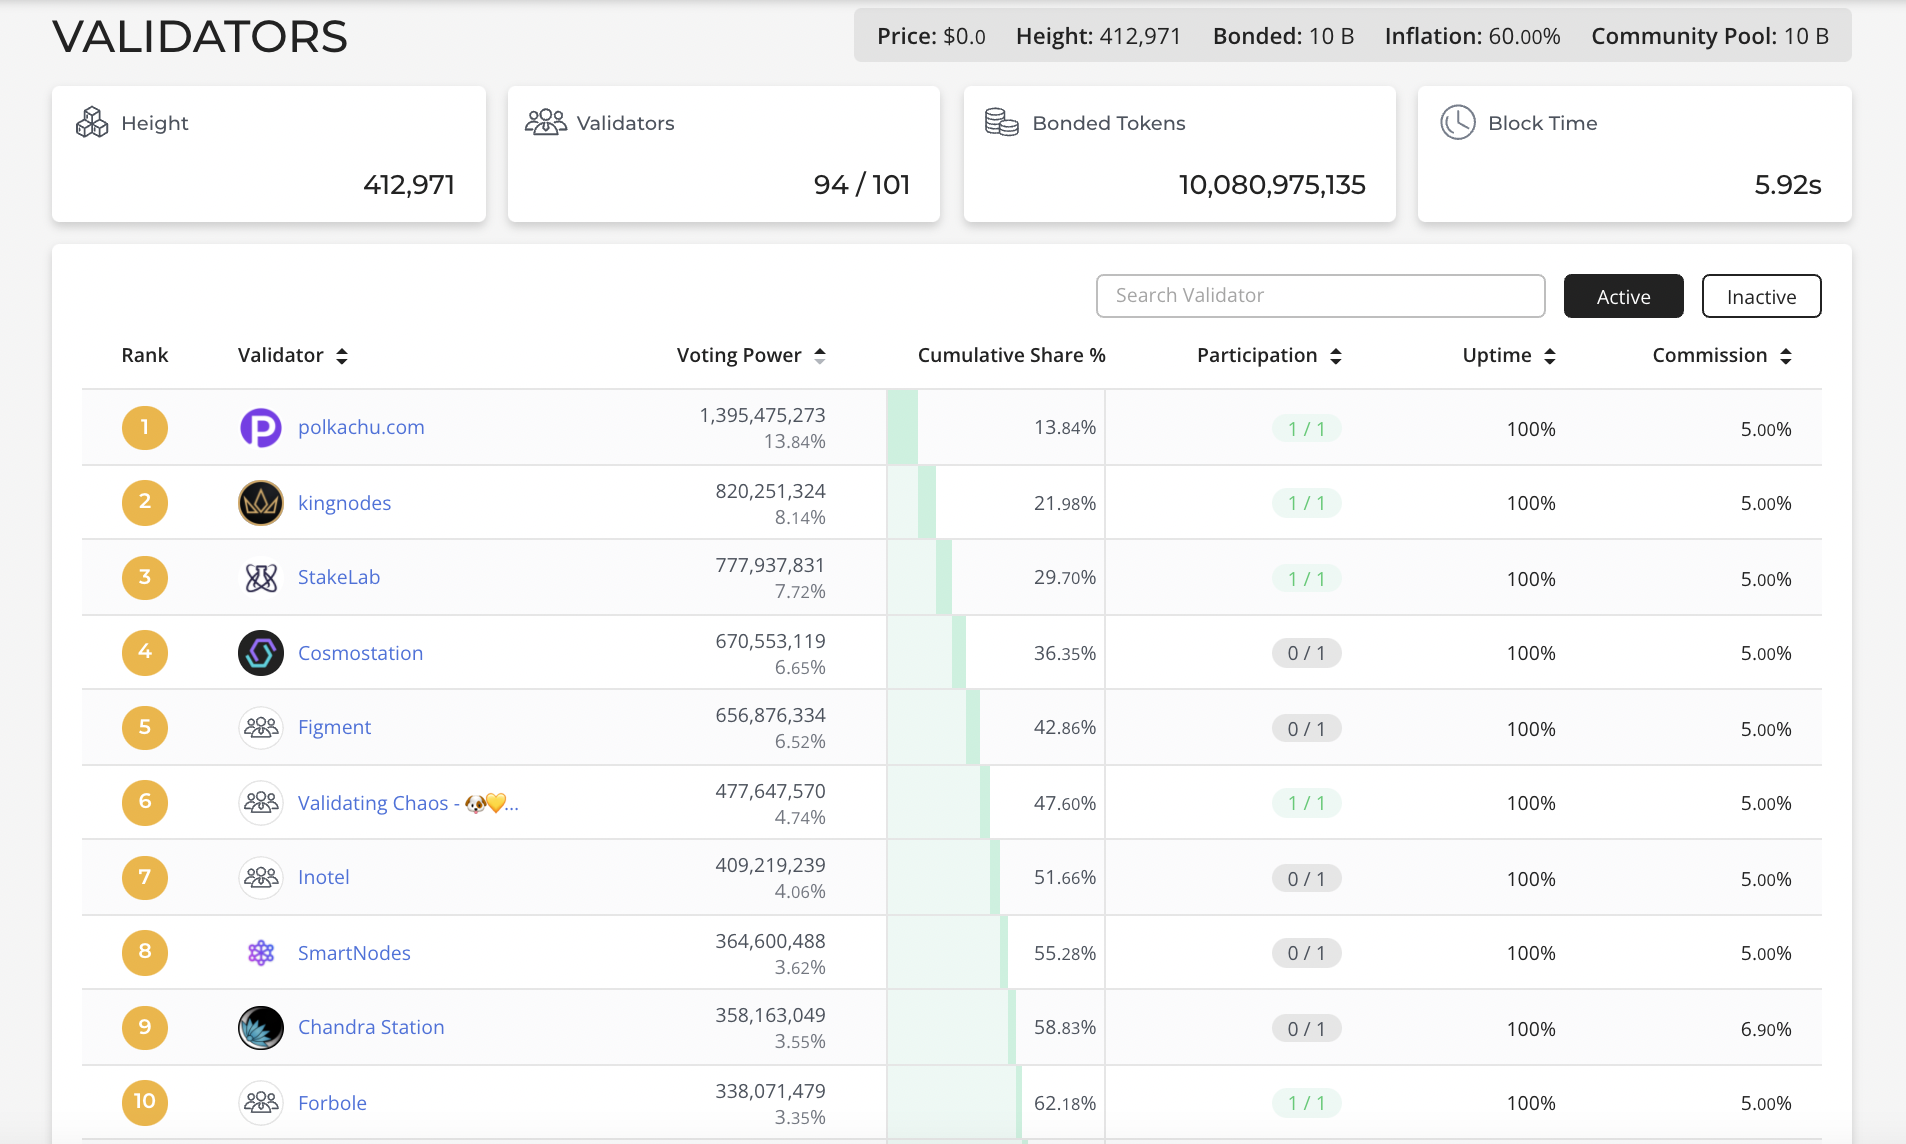Viewport: 1906px width, 1144px height.
Task: Open polkachu.com validator link
Action: [361, 427]
